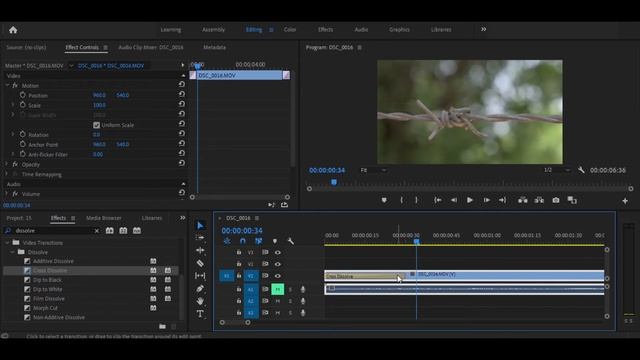Image resolution: width=640 pixels, height=360 pixels.
Task: Select the Dip to Black transition
Action: [47, 280]
